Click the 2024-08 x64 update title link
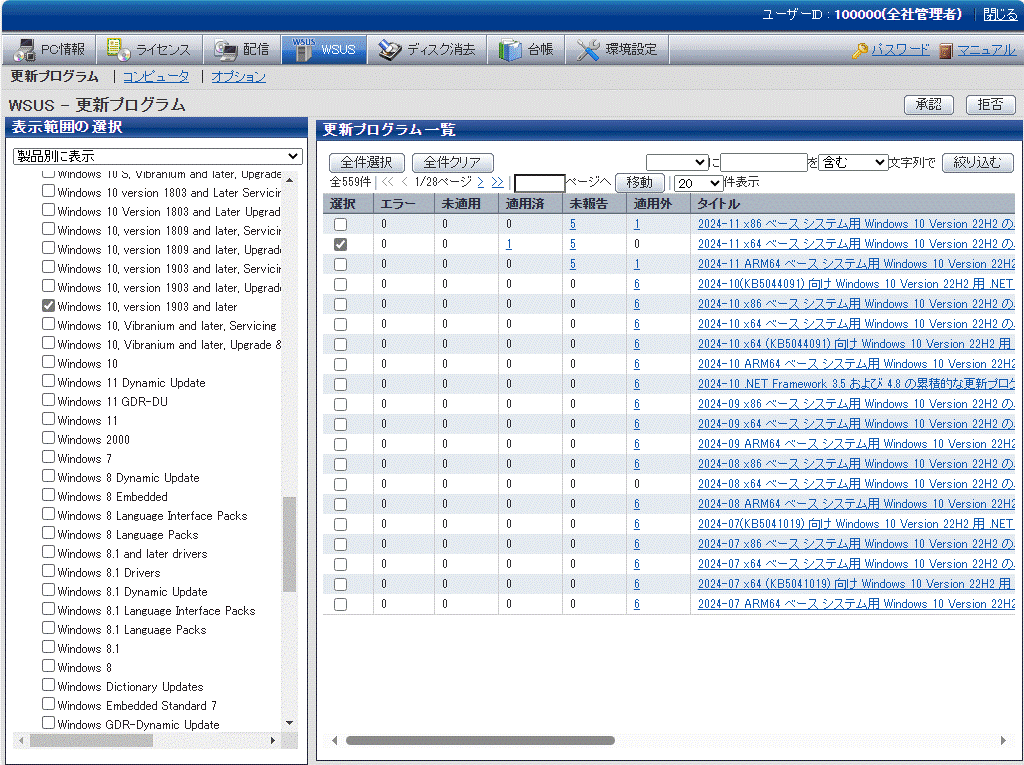This screenshot has height=765, width=1024. point(856,484)
